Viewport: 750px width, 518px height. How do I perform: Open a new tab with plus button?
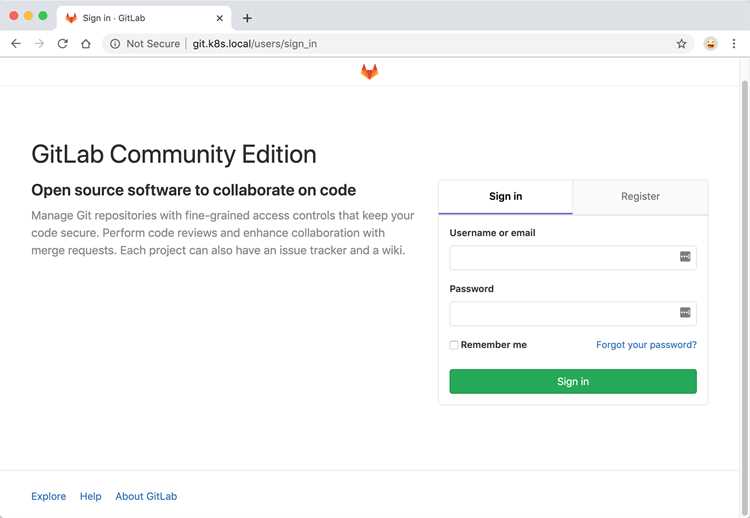(x=247, y=18)
